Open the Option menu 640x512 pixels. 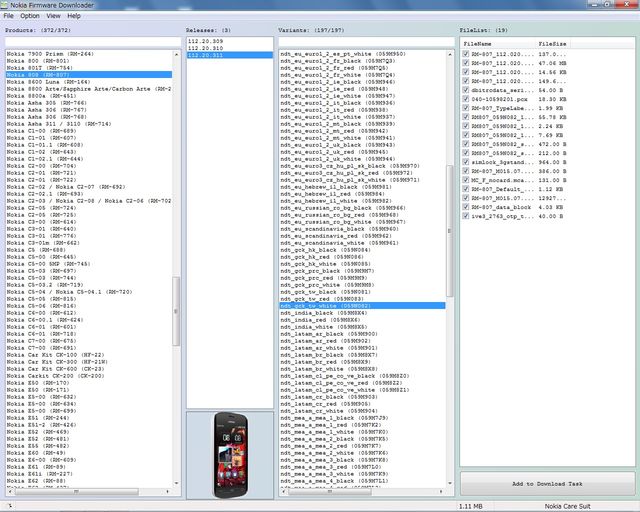click(30, 16)
